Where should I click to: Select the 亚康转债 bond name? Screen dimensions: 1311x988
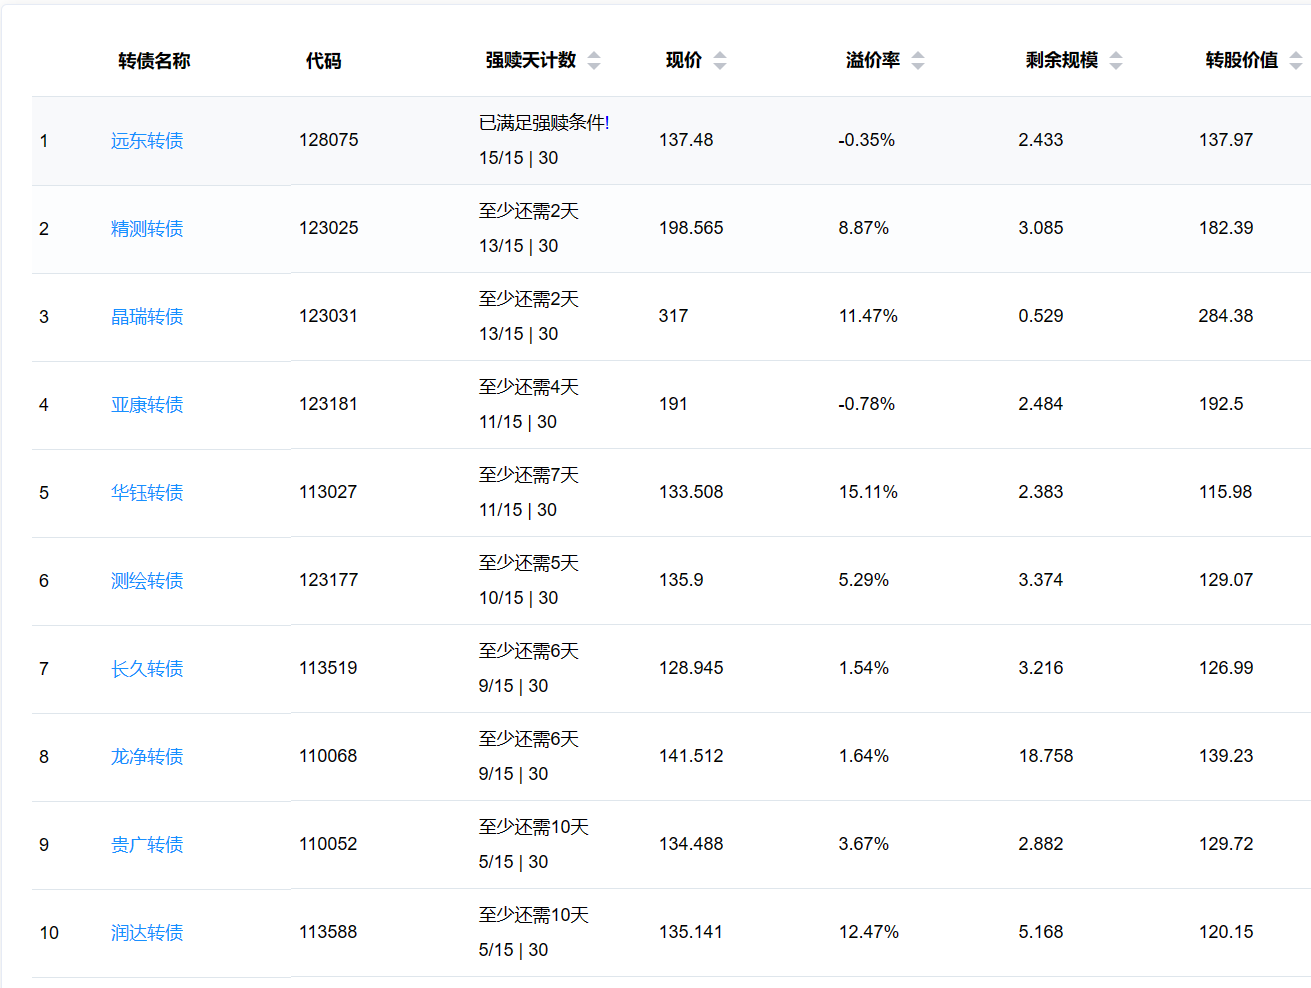click(x=147, y=405)
